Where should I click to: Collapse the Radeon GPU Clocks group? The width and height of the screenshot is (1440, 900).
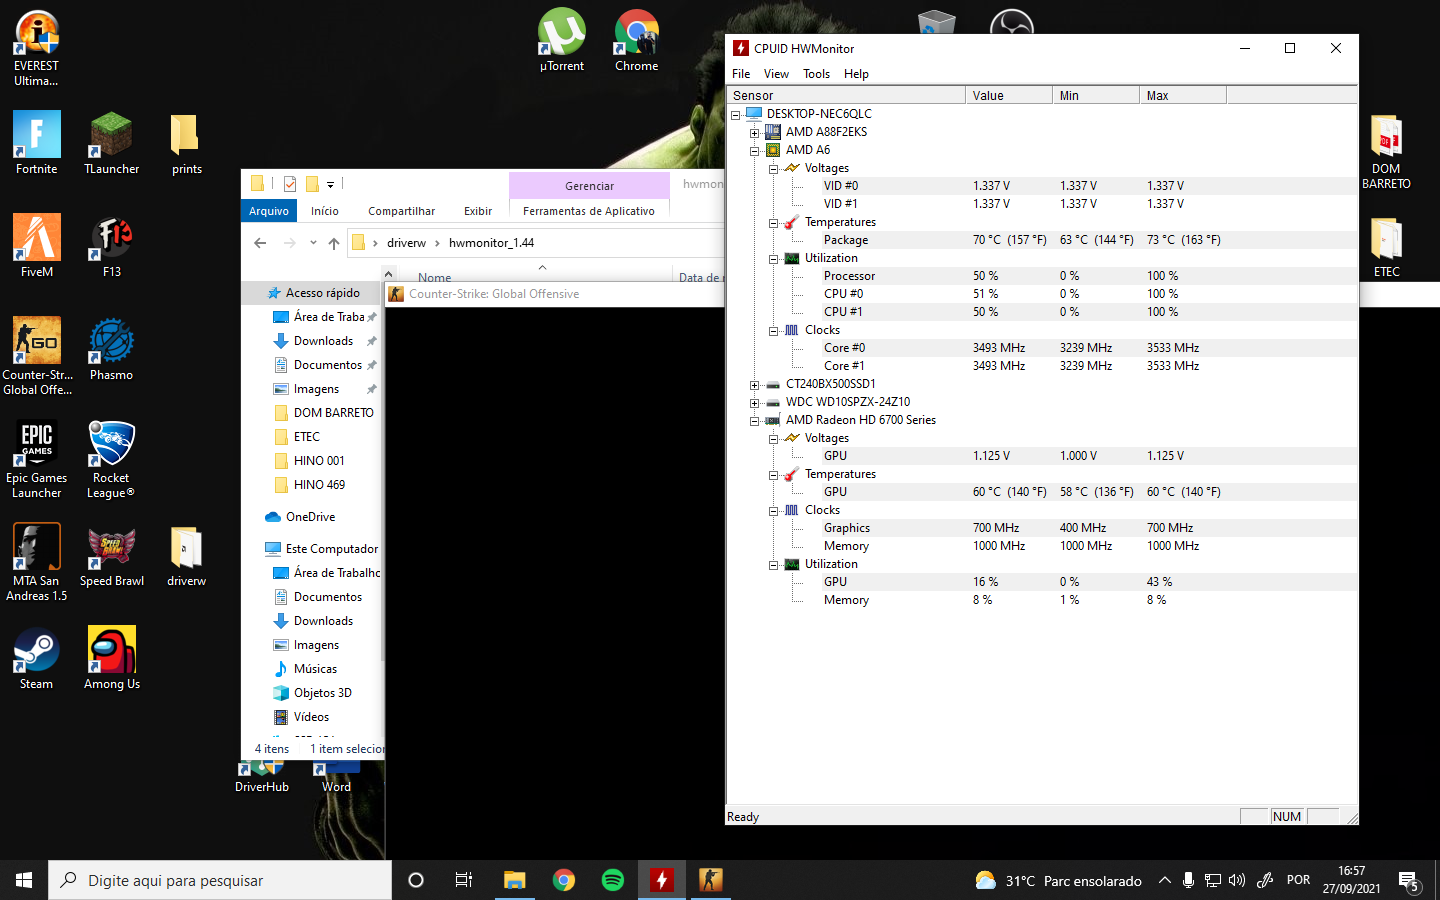point(773,510)
